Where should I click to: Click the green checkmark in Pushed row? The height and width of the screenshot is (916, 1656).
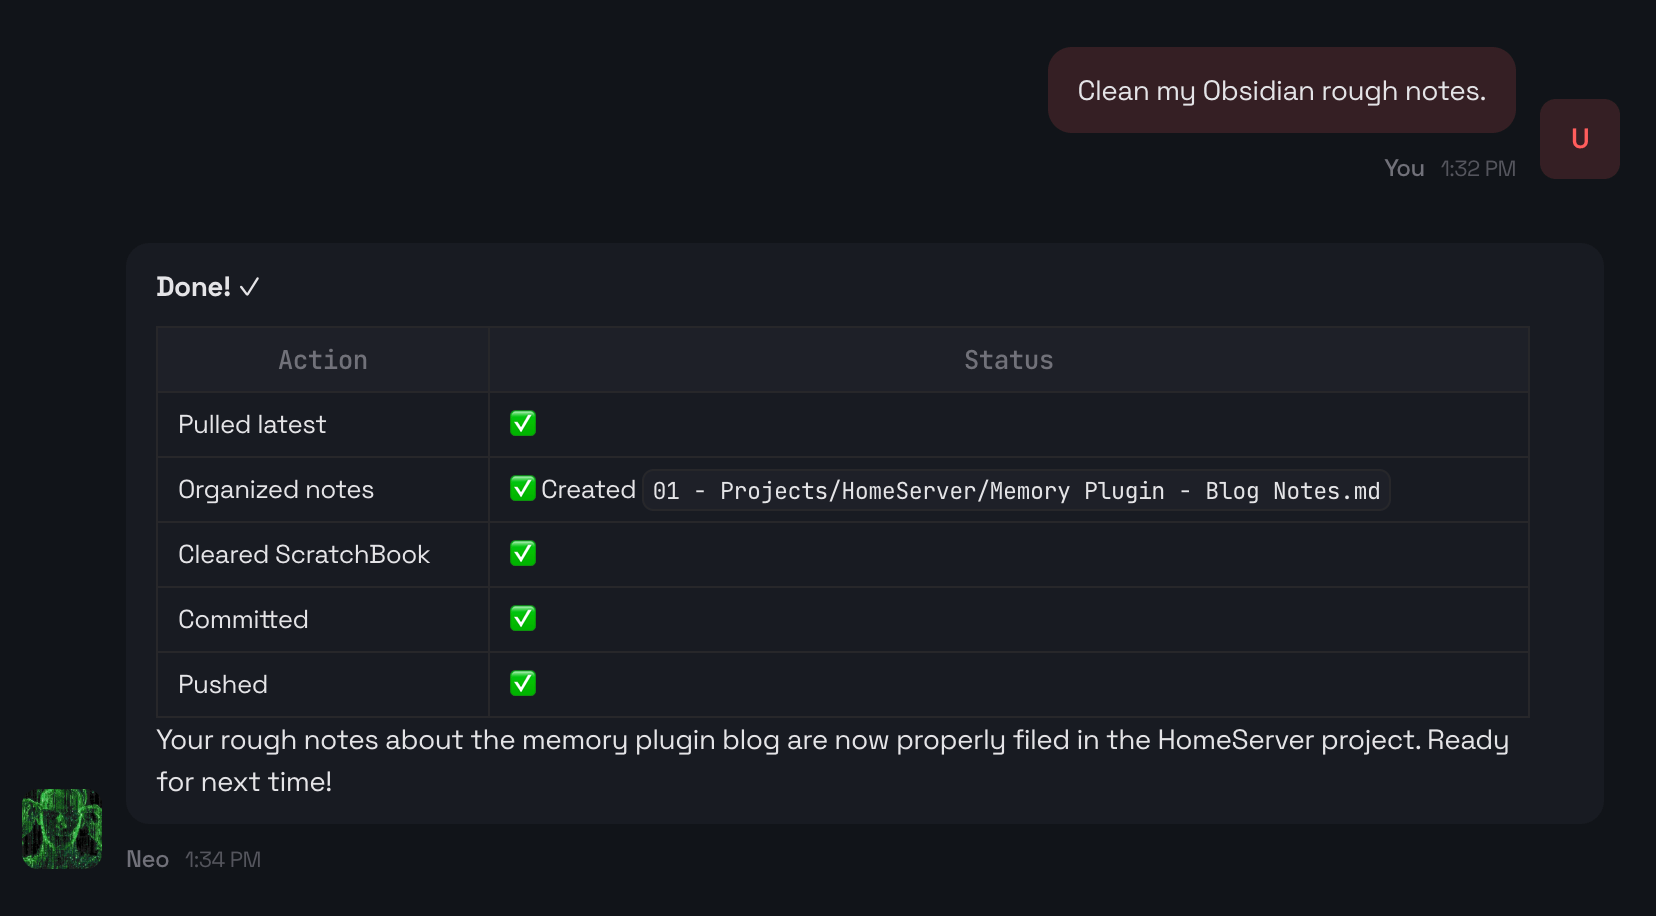[523, 684]
